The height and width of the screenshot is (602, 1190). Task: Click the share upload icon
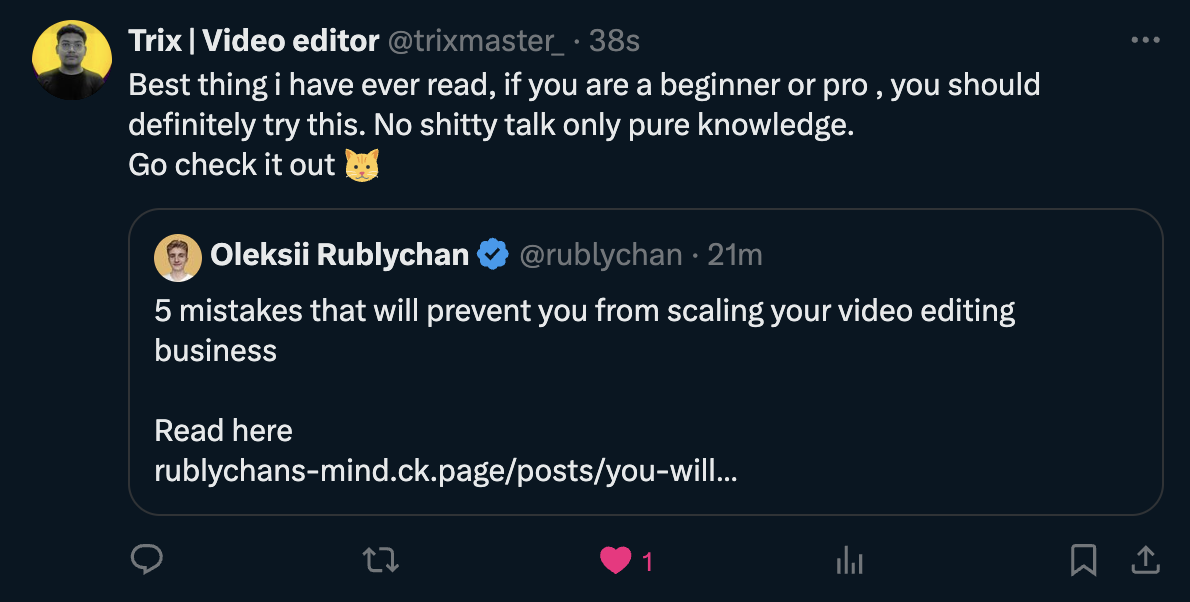tap(1145, 561)
